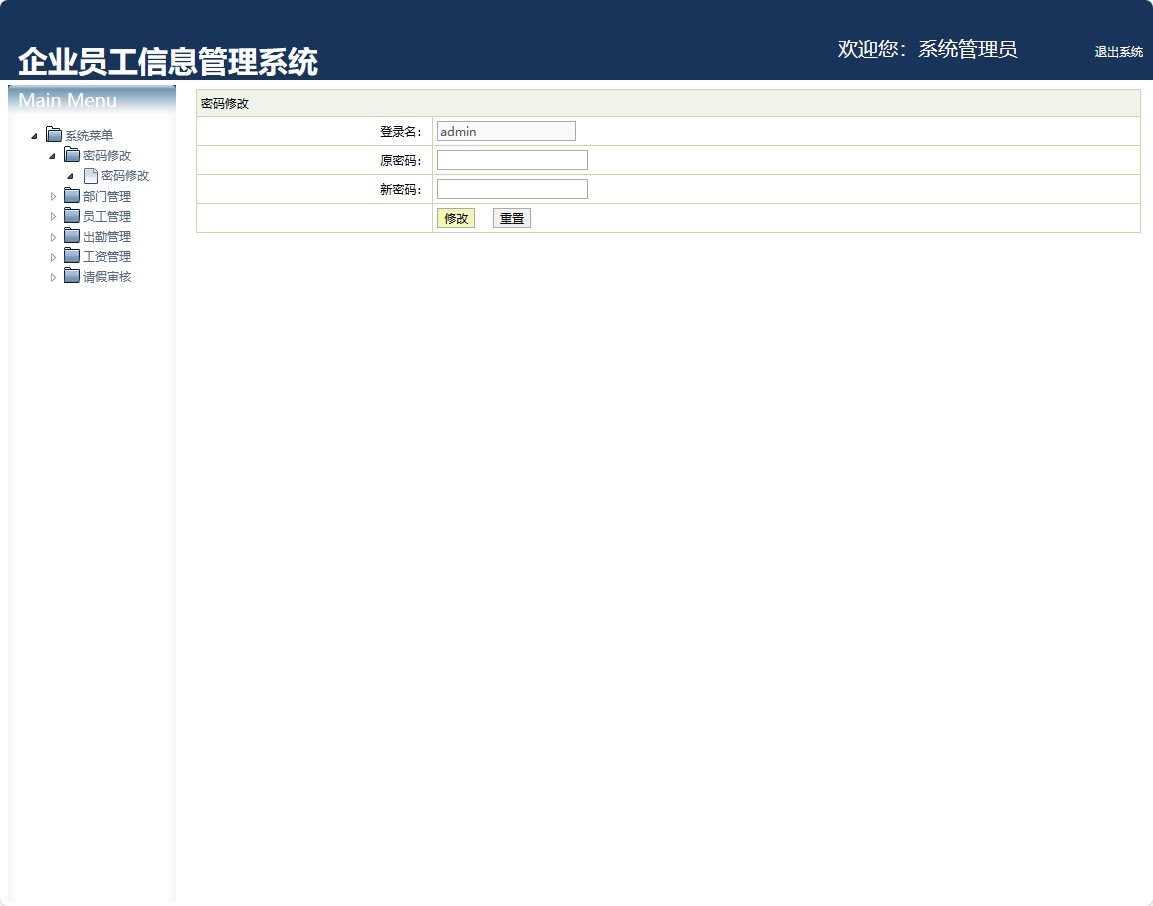Click the page icon beside nested 密码修改 item
Image resolution: width=1153 pixels, height=906 pixels.
tap(89, 175)
